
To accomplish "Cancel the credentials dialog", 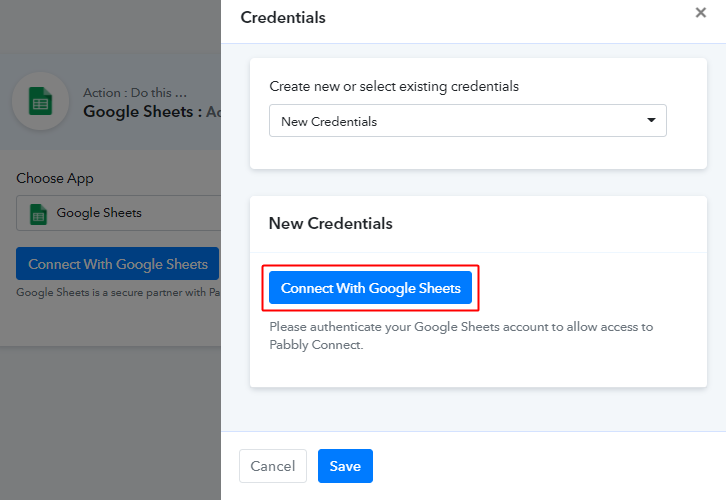I will point(273,466).
